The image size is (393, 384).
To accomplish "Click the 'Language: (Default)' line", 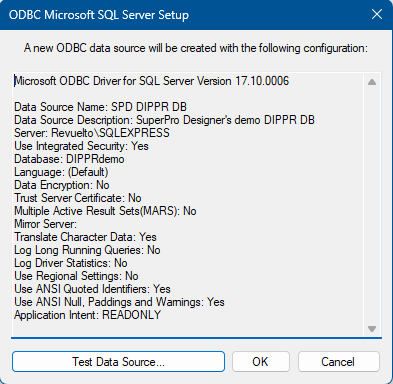I will pos(61,172).
